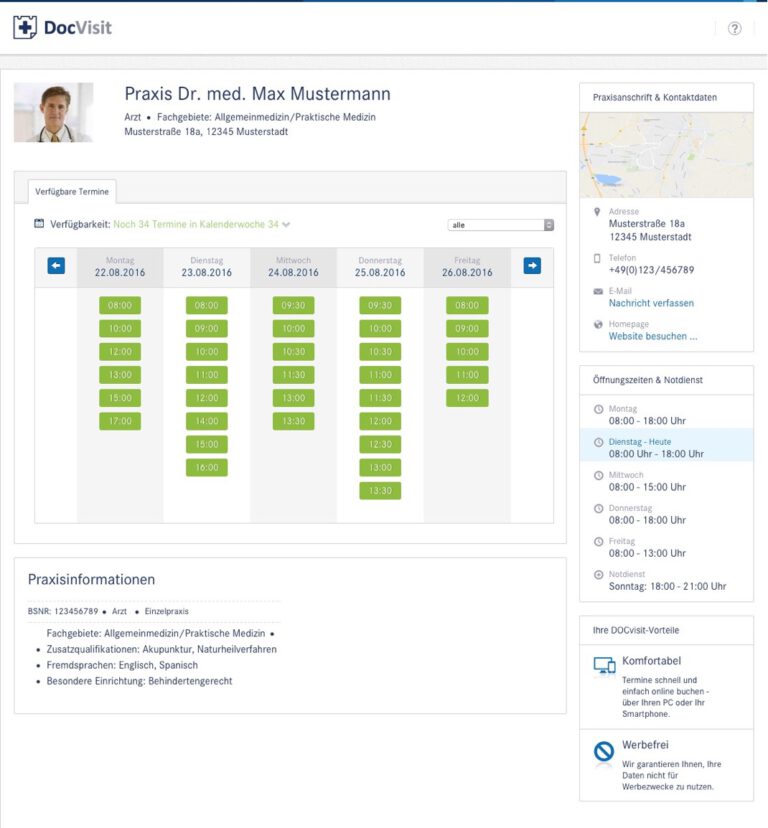Go to previous week with left arrow

56,265
